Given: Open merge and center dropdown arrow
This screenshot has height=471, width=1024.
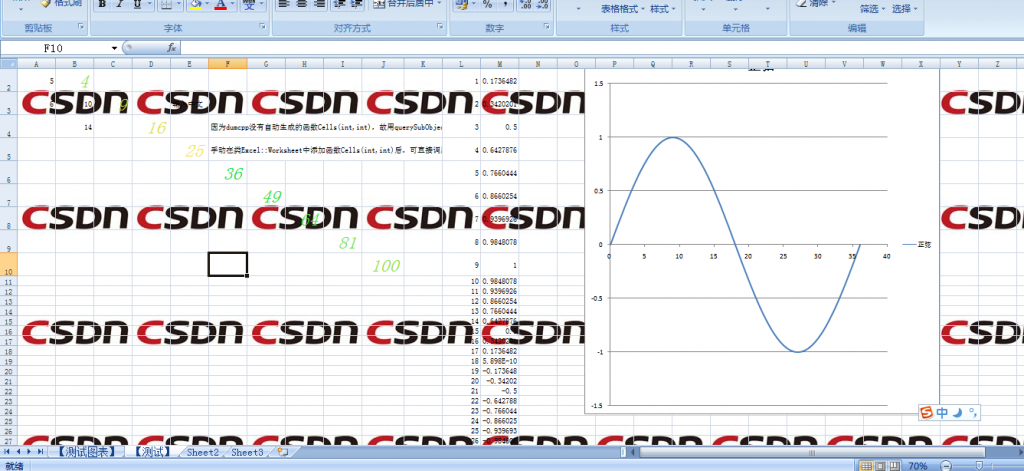Looking at the screenshot, I should point(439,4).
